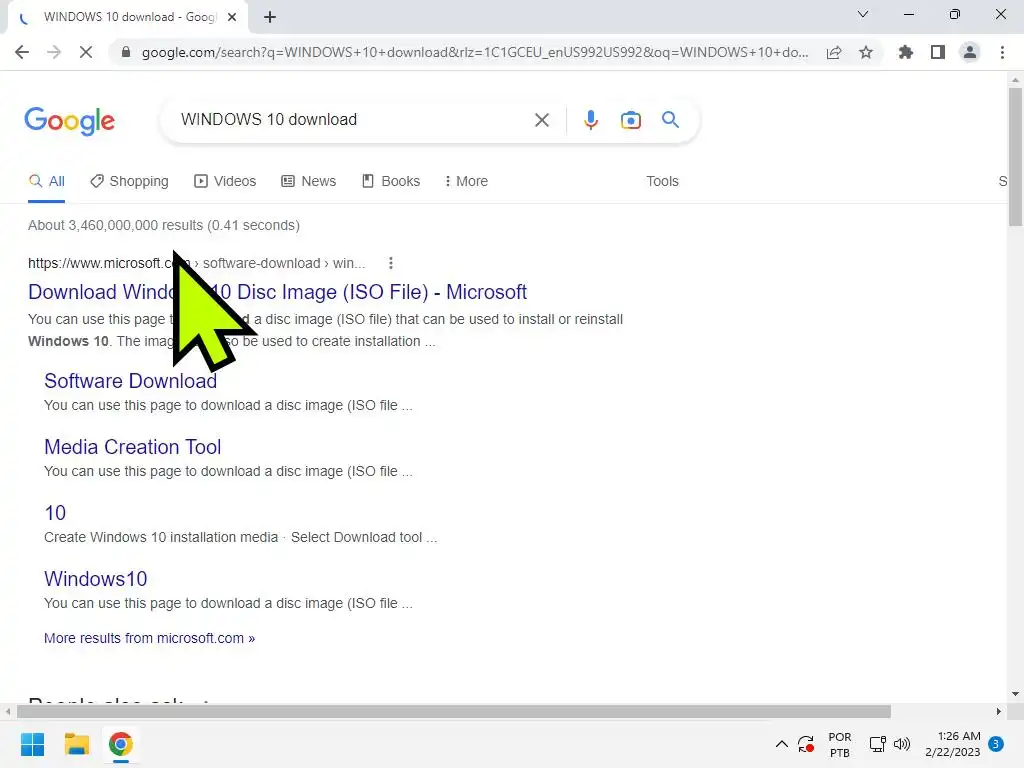Switch to the Videos tab
Screen dimensions: 1024x768
(x=225, y=182)
